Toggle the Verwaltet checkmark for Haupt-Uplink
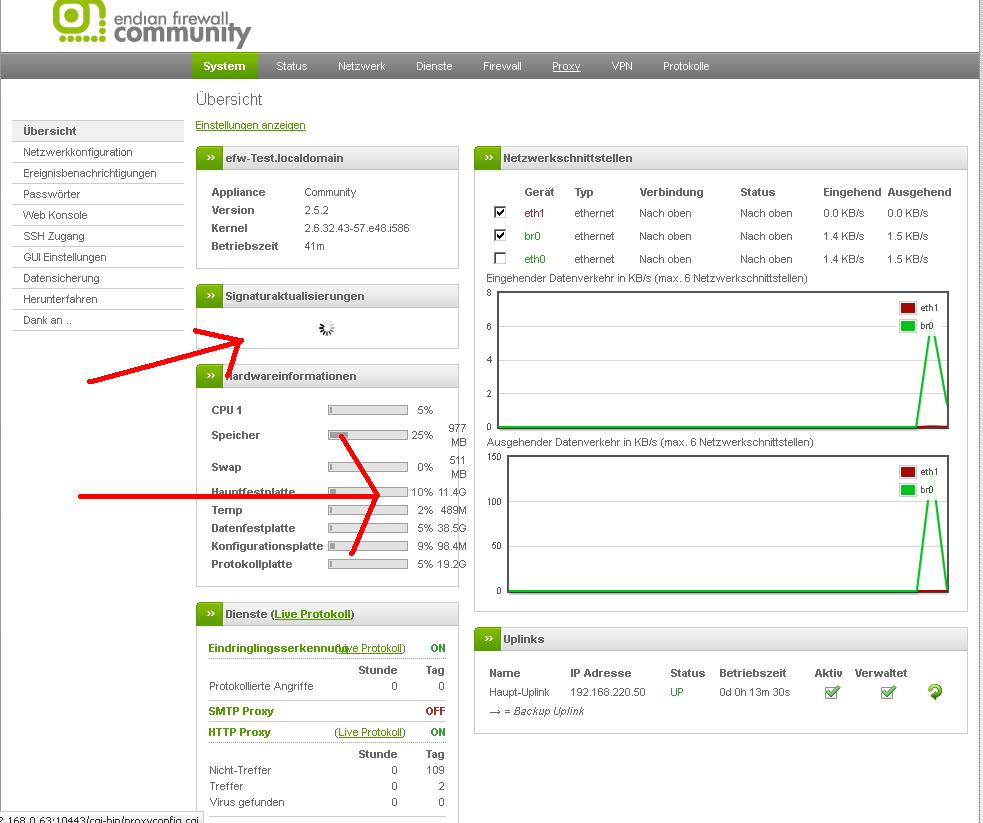The height and width of the screenshot is (823, 983). 888,693
